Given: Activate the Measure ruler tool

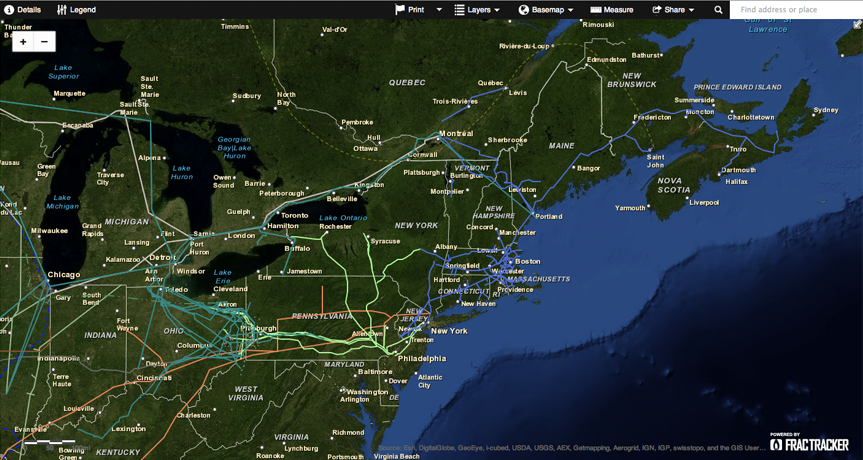Looking at the screenshot, I should [x=611, y=10].
